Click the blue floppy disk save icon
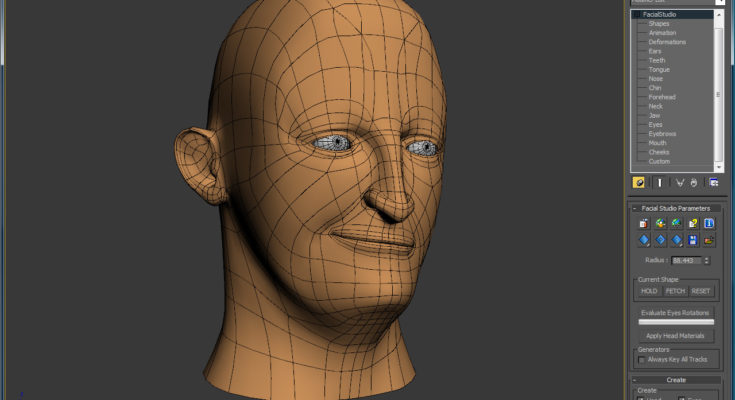 [693, 240]
